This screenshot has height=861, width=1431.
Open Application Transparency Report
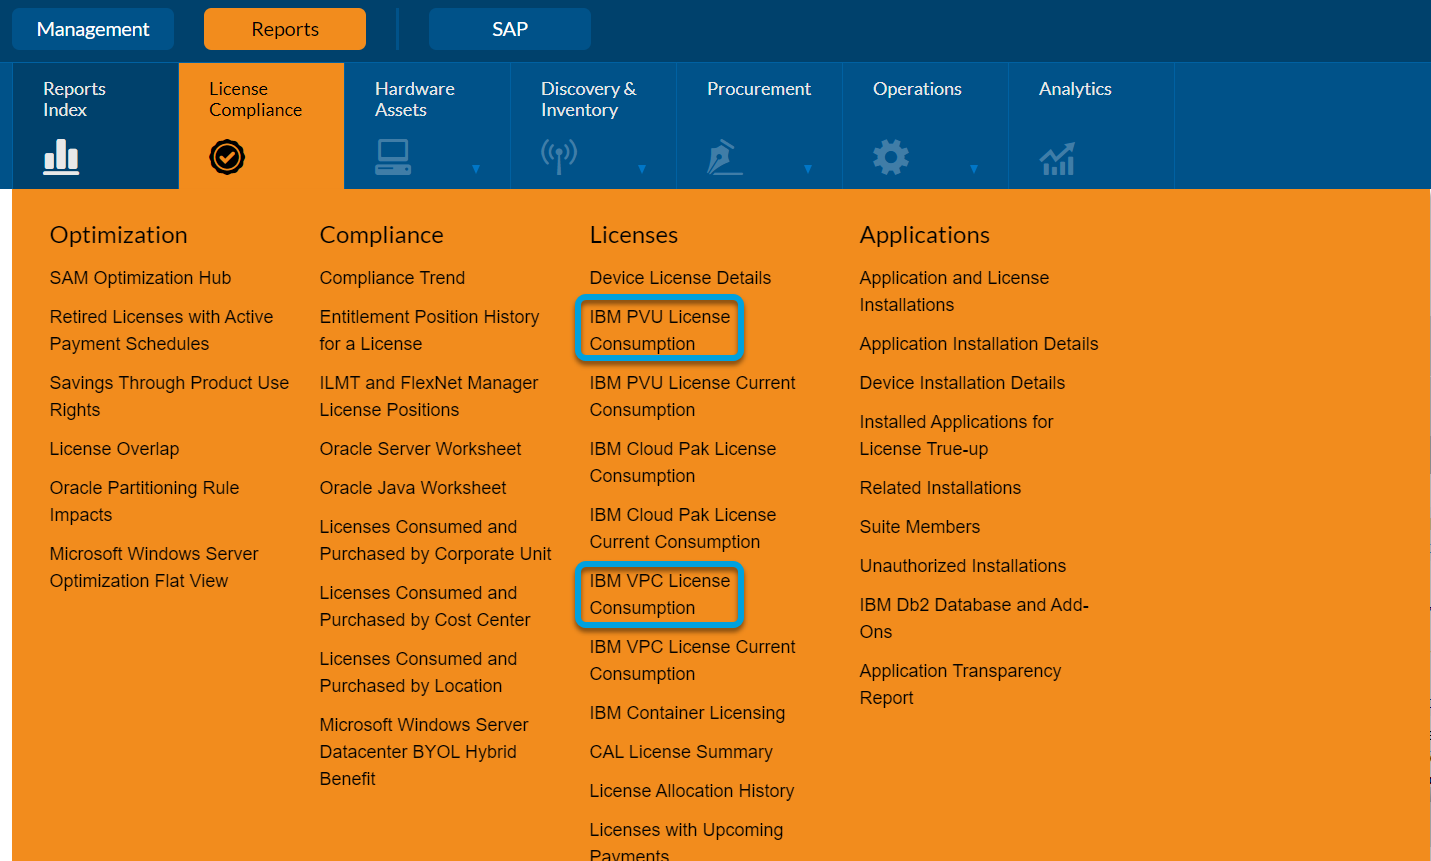click(960, 684)
